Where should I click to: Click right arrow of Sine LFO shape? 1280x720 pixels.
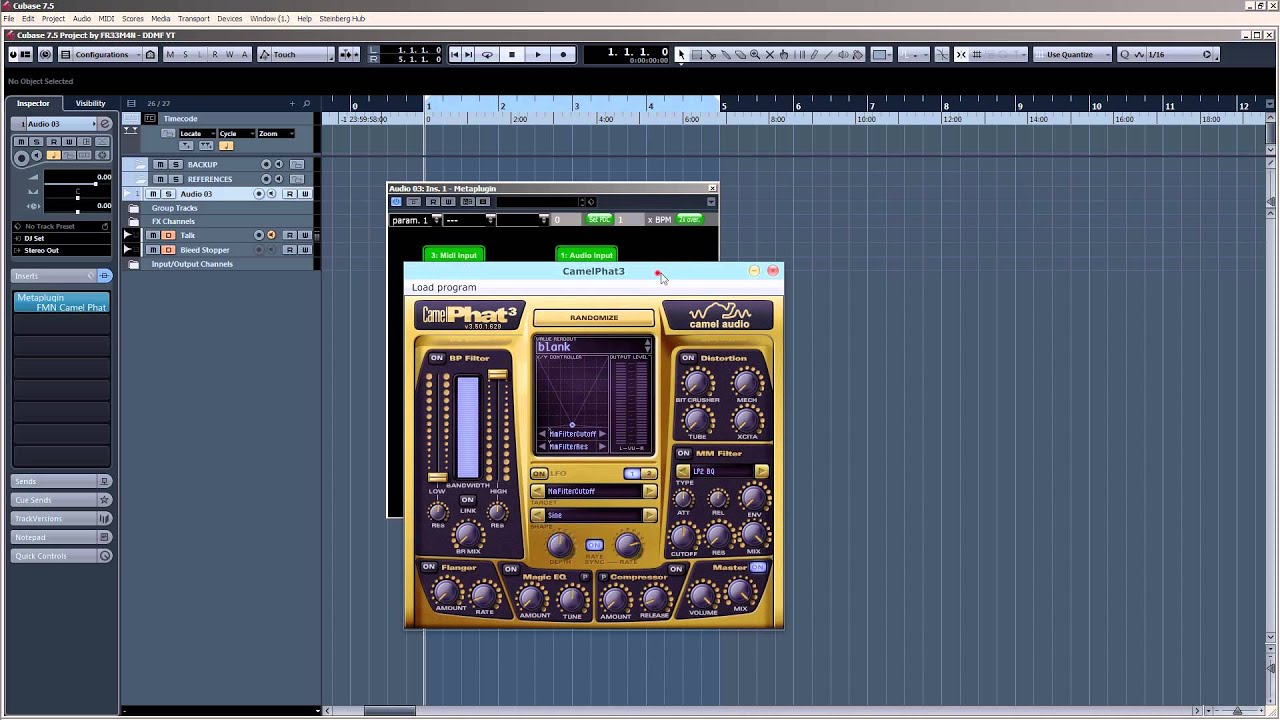tap(650, 515)
